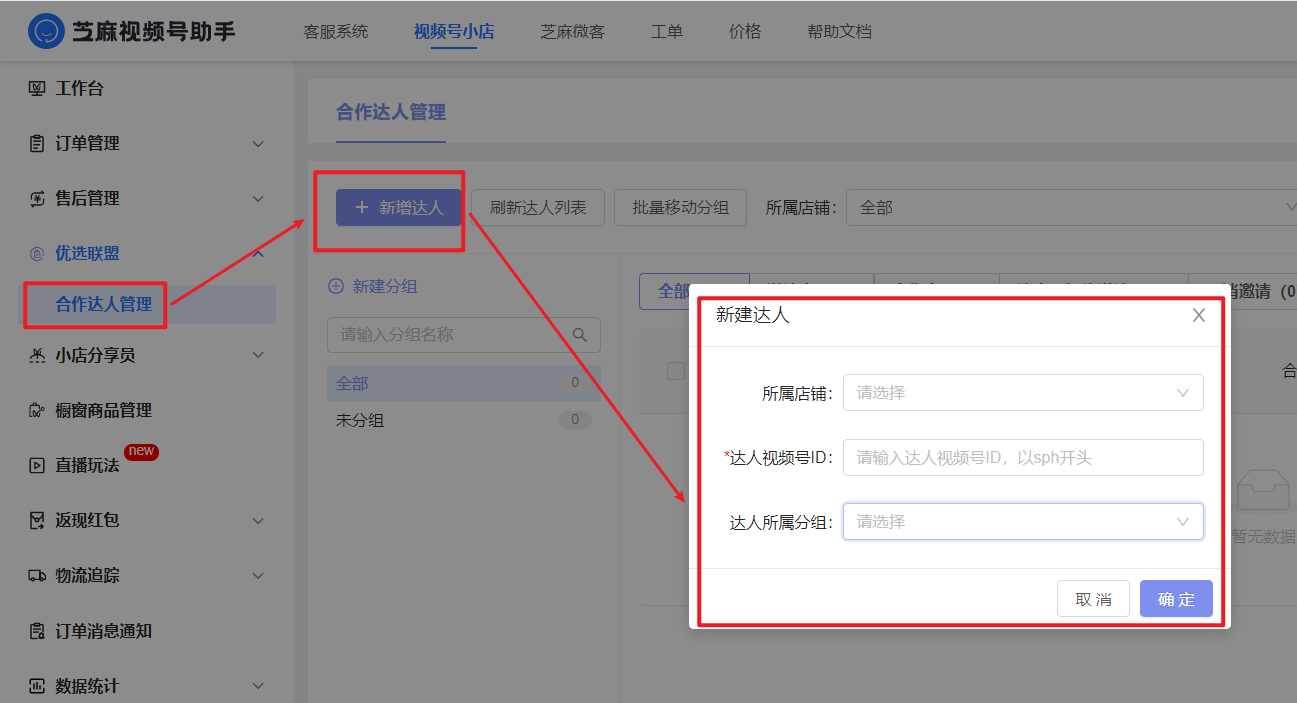Click the 橱窗商品管理 icon

click(x=37, y=410)
